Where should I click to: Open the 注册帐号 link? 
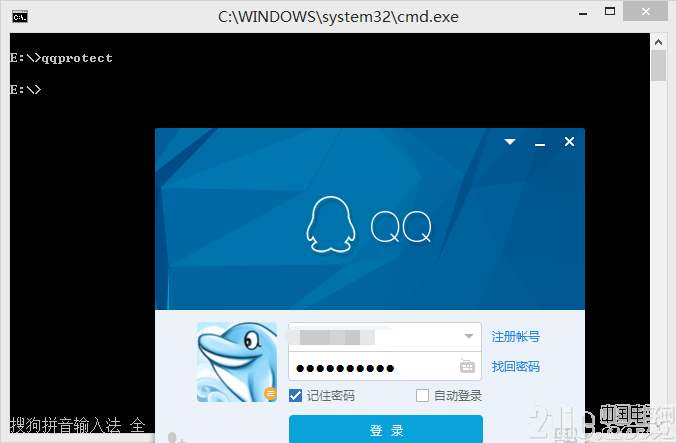516,336
